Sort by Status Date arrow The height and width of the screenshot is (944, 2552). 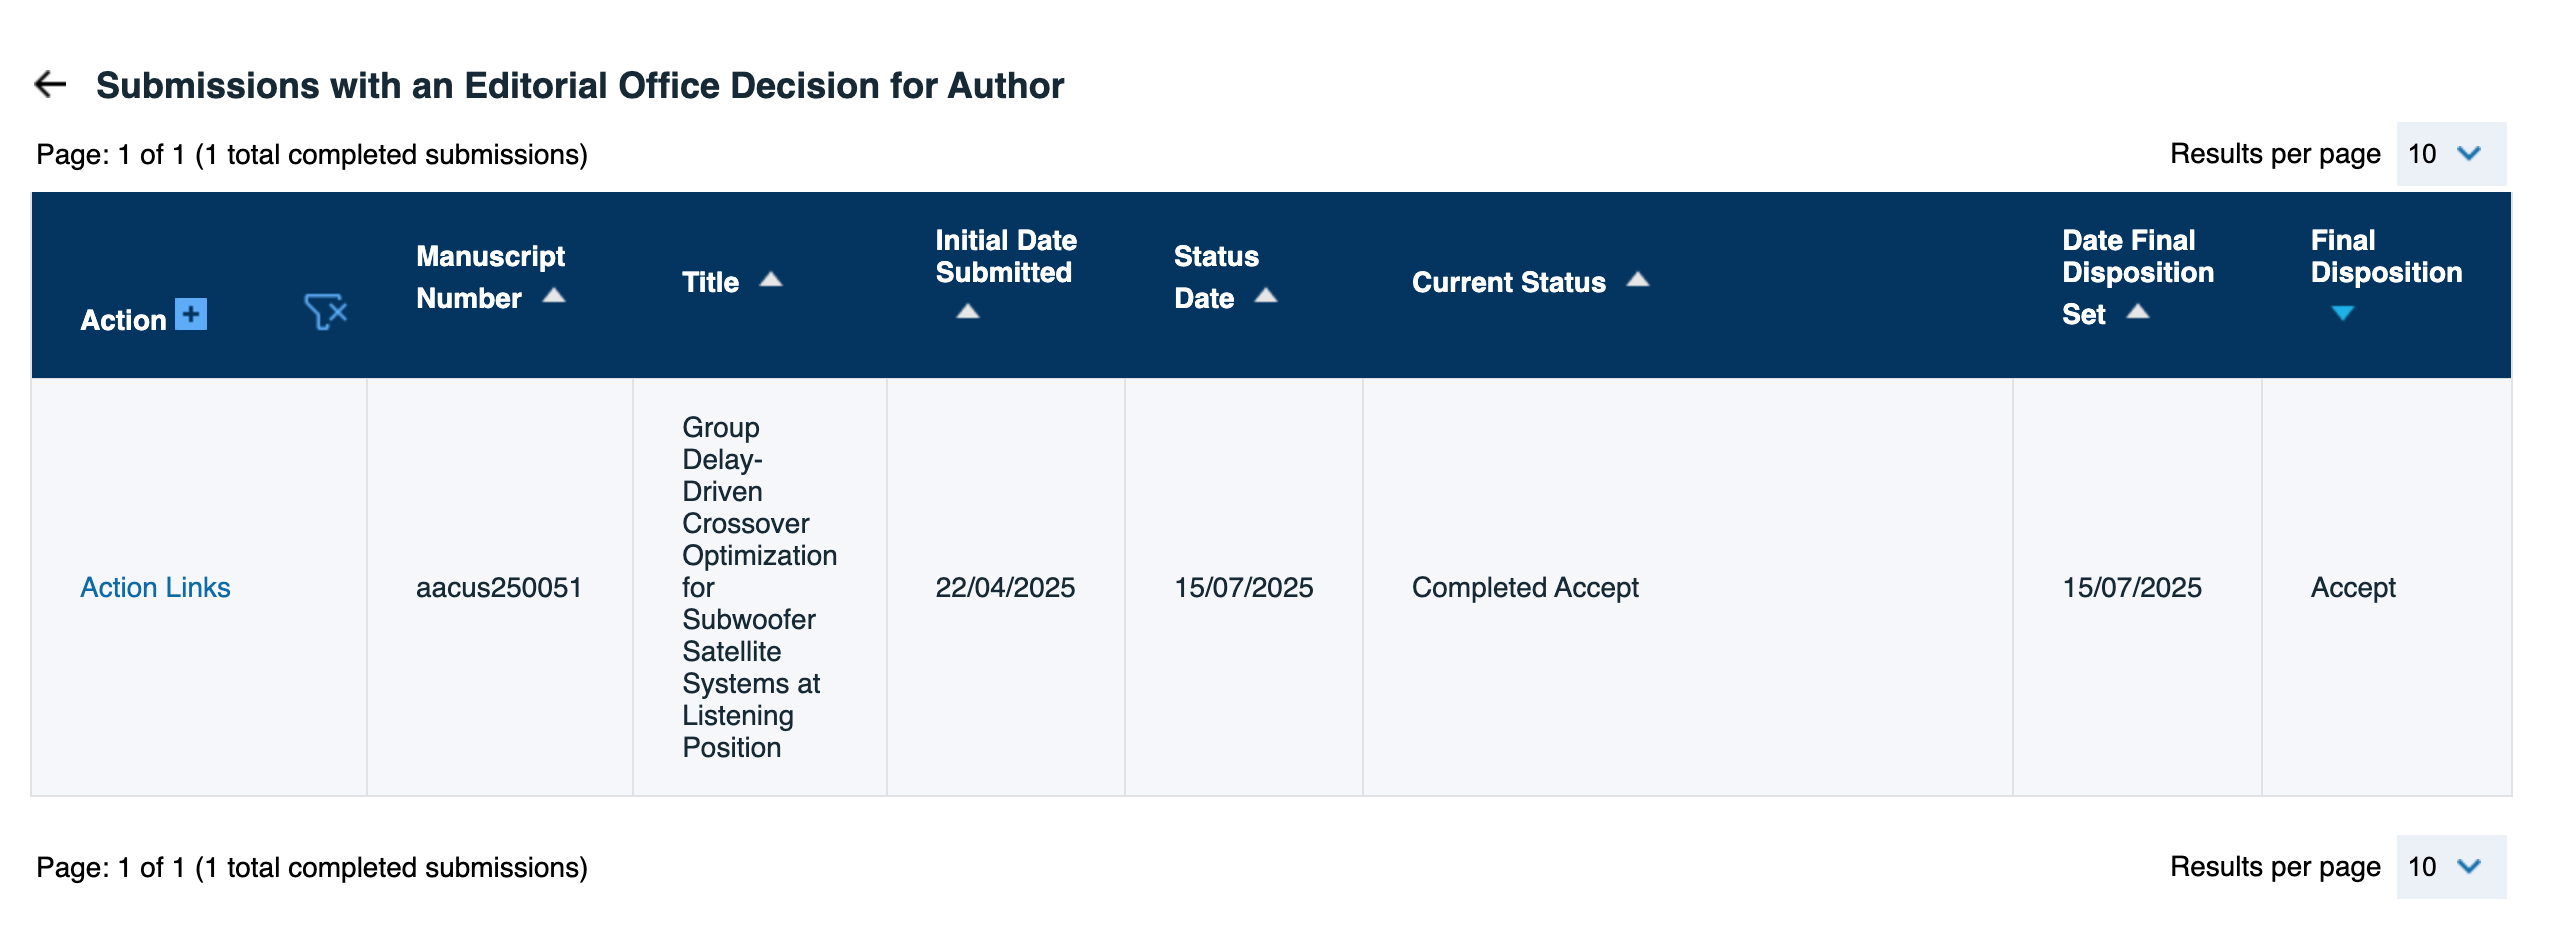[x=1266, y=296]
